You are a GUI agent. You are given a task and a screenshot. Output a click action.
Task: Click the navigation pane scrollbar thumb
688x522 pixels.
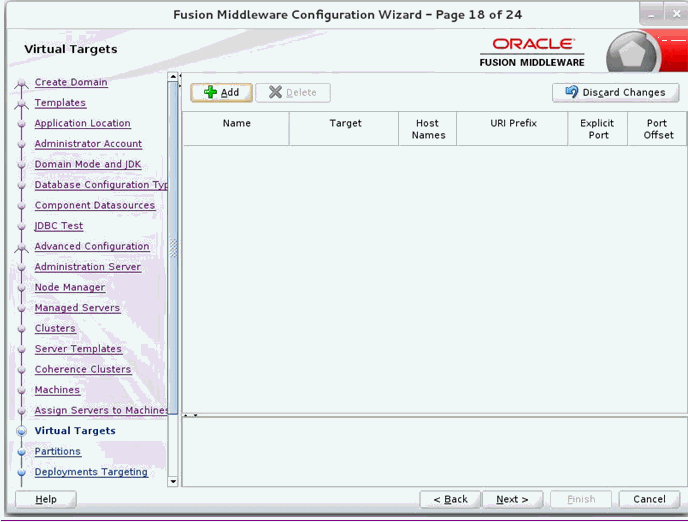(173, 248)
